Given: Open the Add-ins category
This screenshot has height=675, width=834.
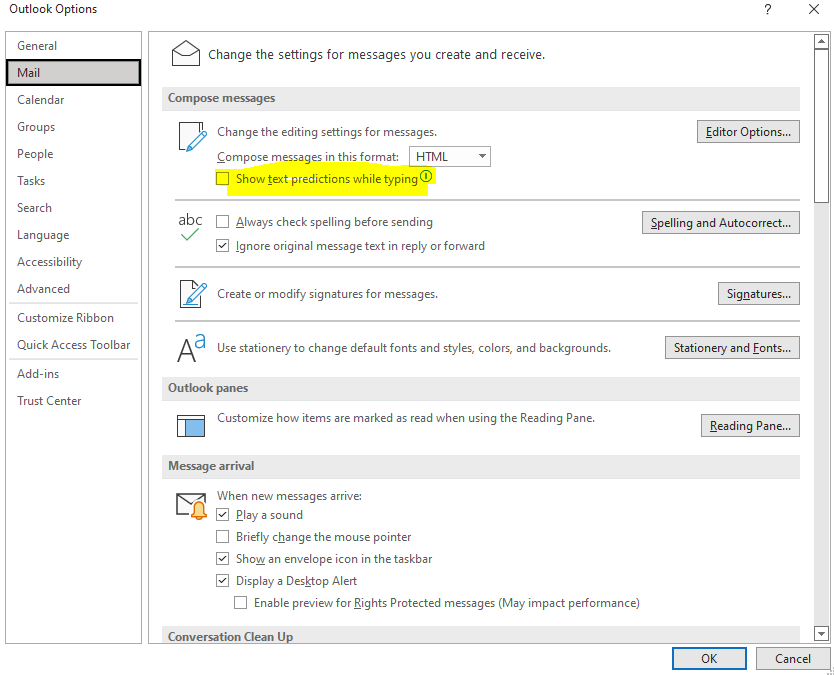Looking at the screenshot, I should point(73,374).
